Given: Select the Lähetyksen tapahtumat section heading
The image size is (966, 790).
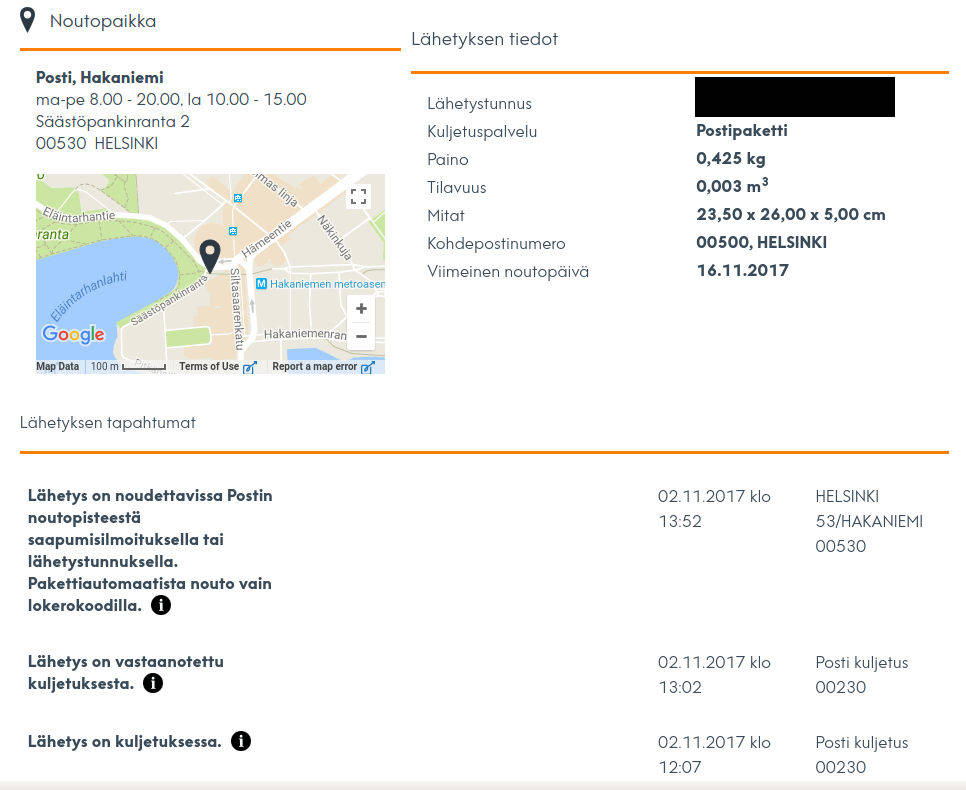Looking at the screenshot, I should [x=107, y=422].
